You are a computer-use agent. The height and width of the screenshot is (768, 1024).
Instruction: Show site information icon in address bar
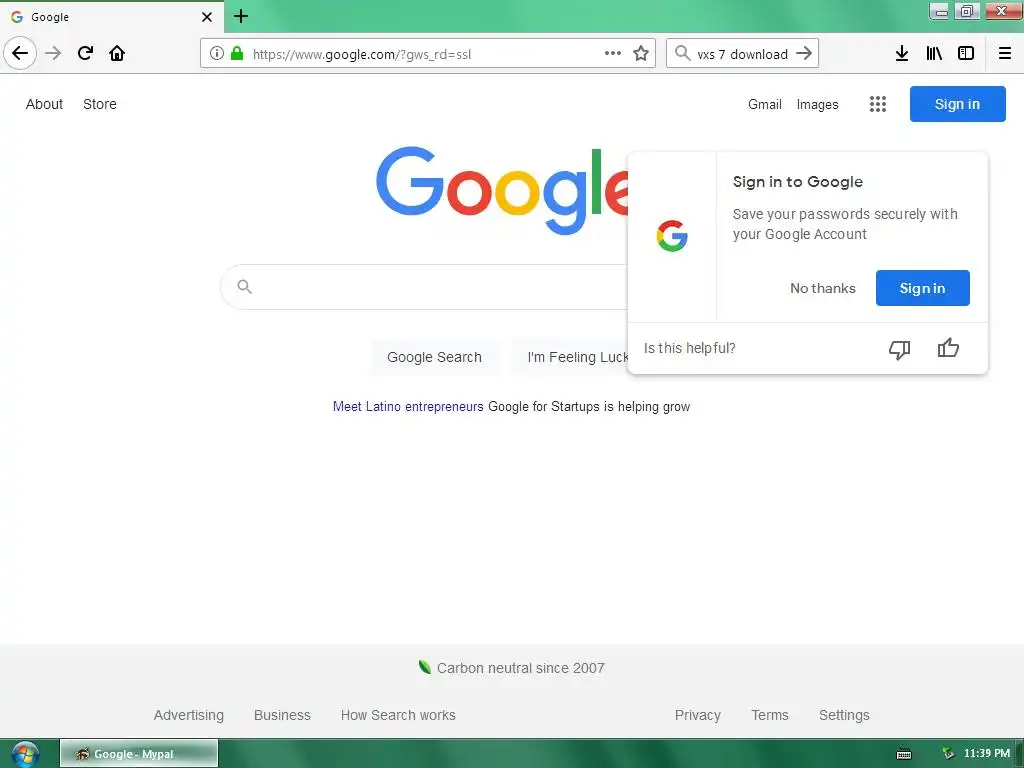(217, 54)
